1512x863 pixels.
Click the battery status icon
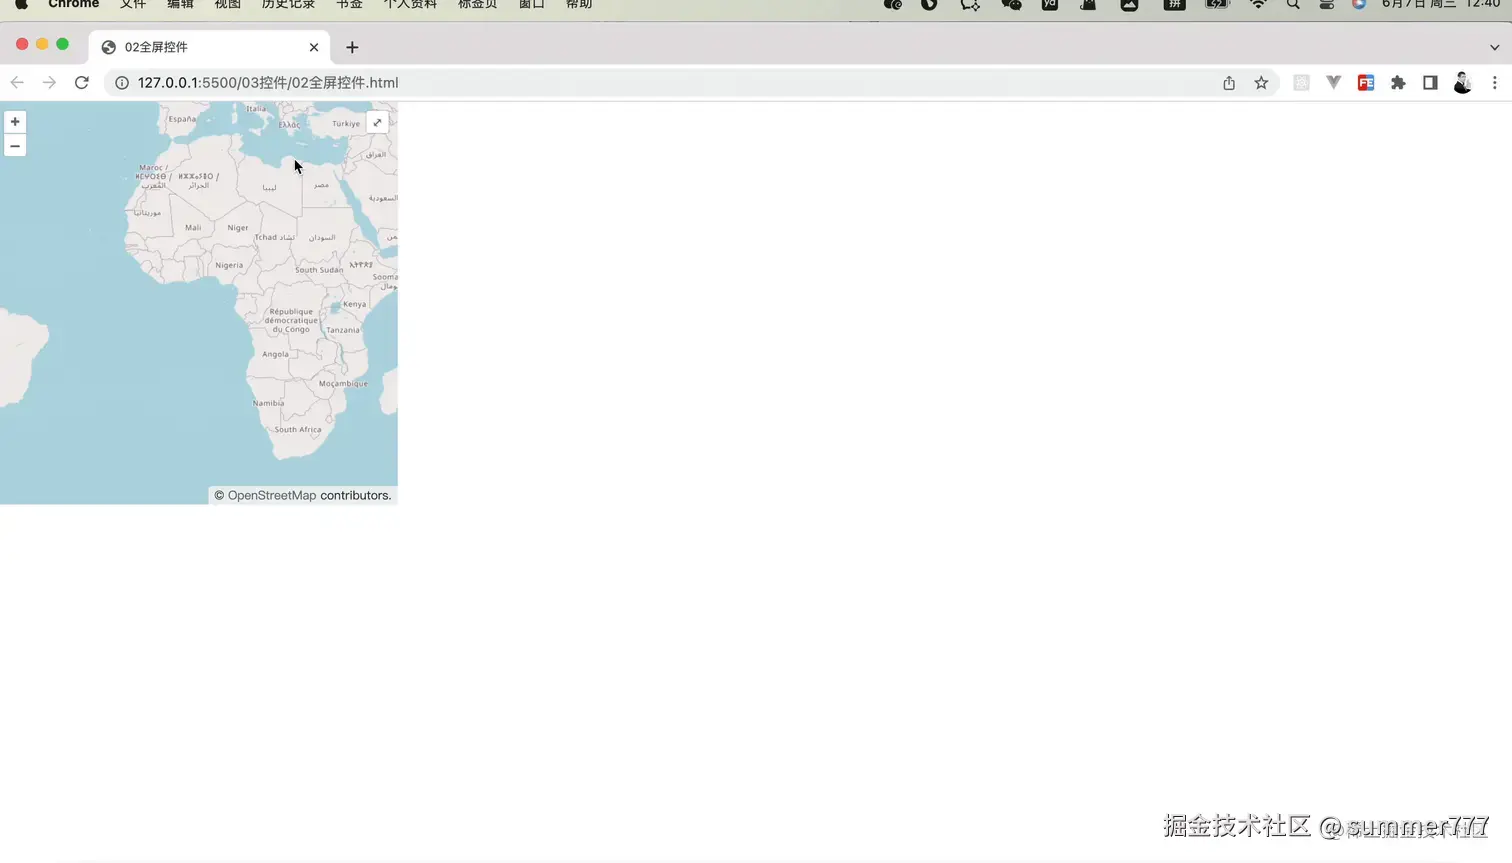1217,4
